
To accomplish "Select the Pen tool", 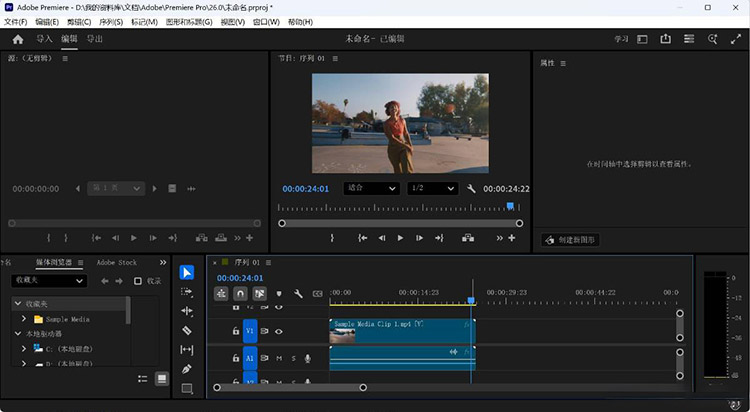I will click(187, 369).
